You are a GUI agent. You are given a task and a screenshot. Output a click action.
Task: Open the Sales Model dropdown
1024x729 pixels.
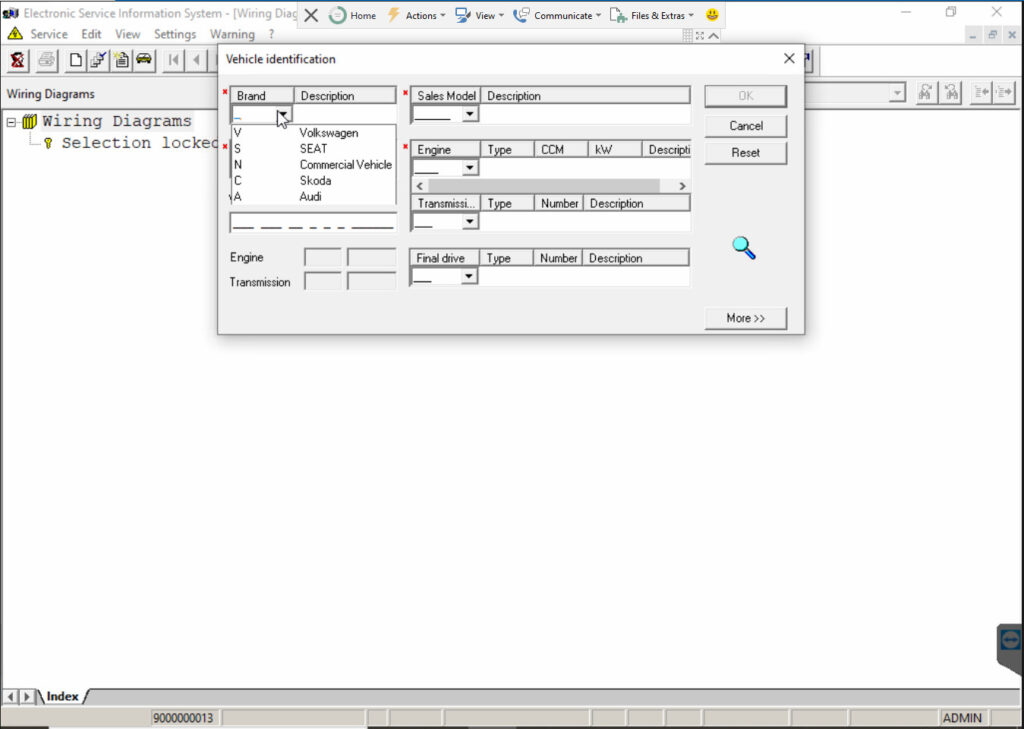(x=470, y=115)
